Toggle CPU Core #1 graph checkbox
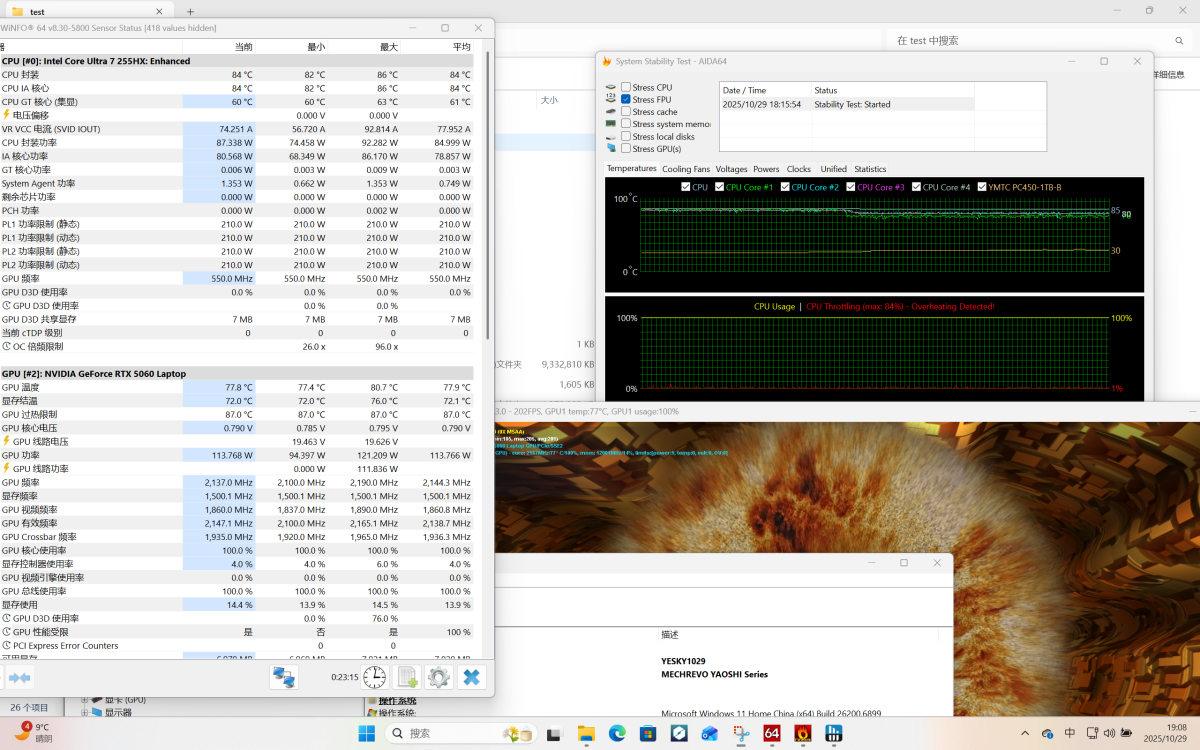 (x=720, y=187)
